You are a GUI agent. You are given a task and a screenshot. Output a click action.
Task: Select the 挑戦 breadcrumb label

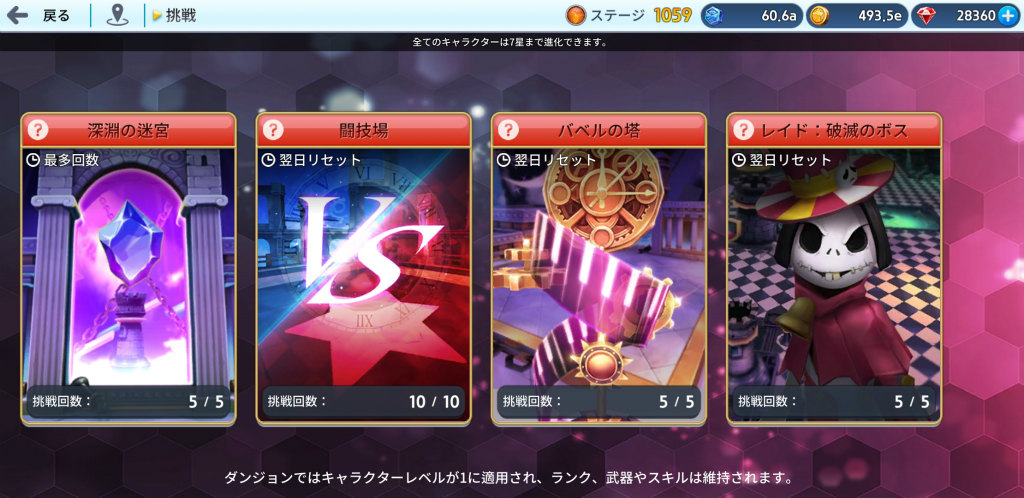coord(180,16)
